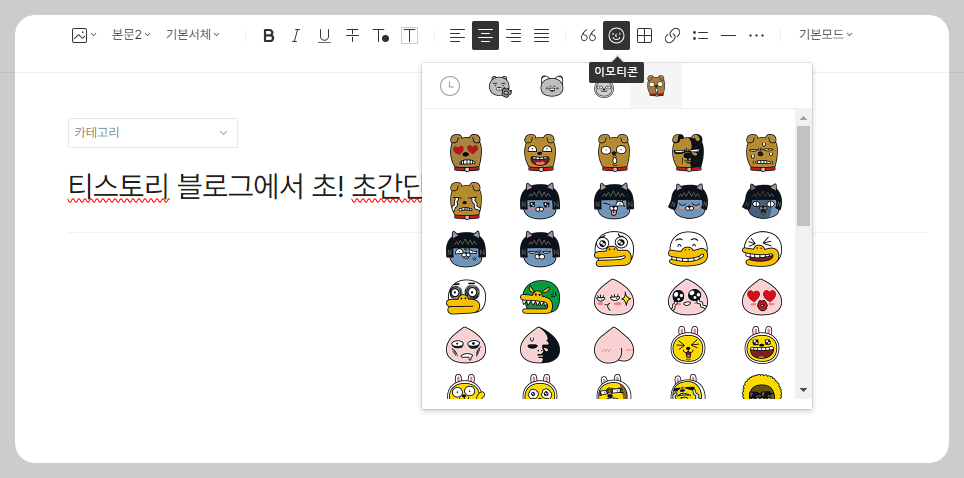Toggle strikethrough formatting
The width and height of the screenshot is (964, 478).
[x=352, y=36]
